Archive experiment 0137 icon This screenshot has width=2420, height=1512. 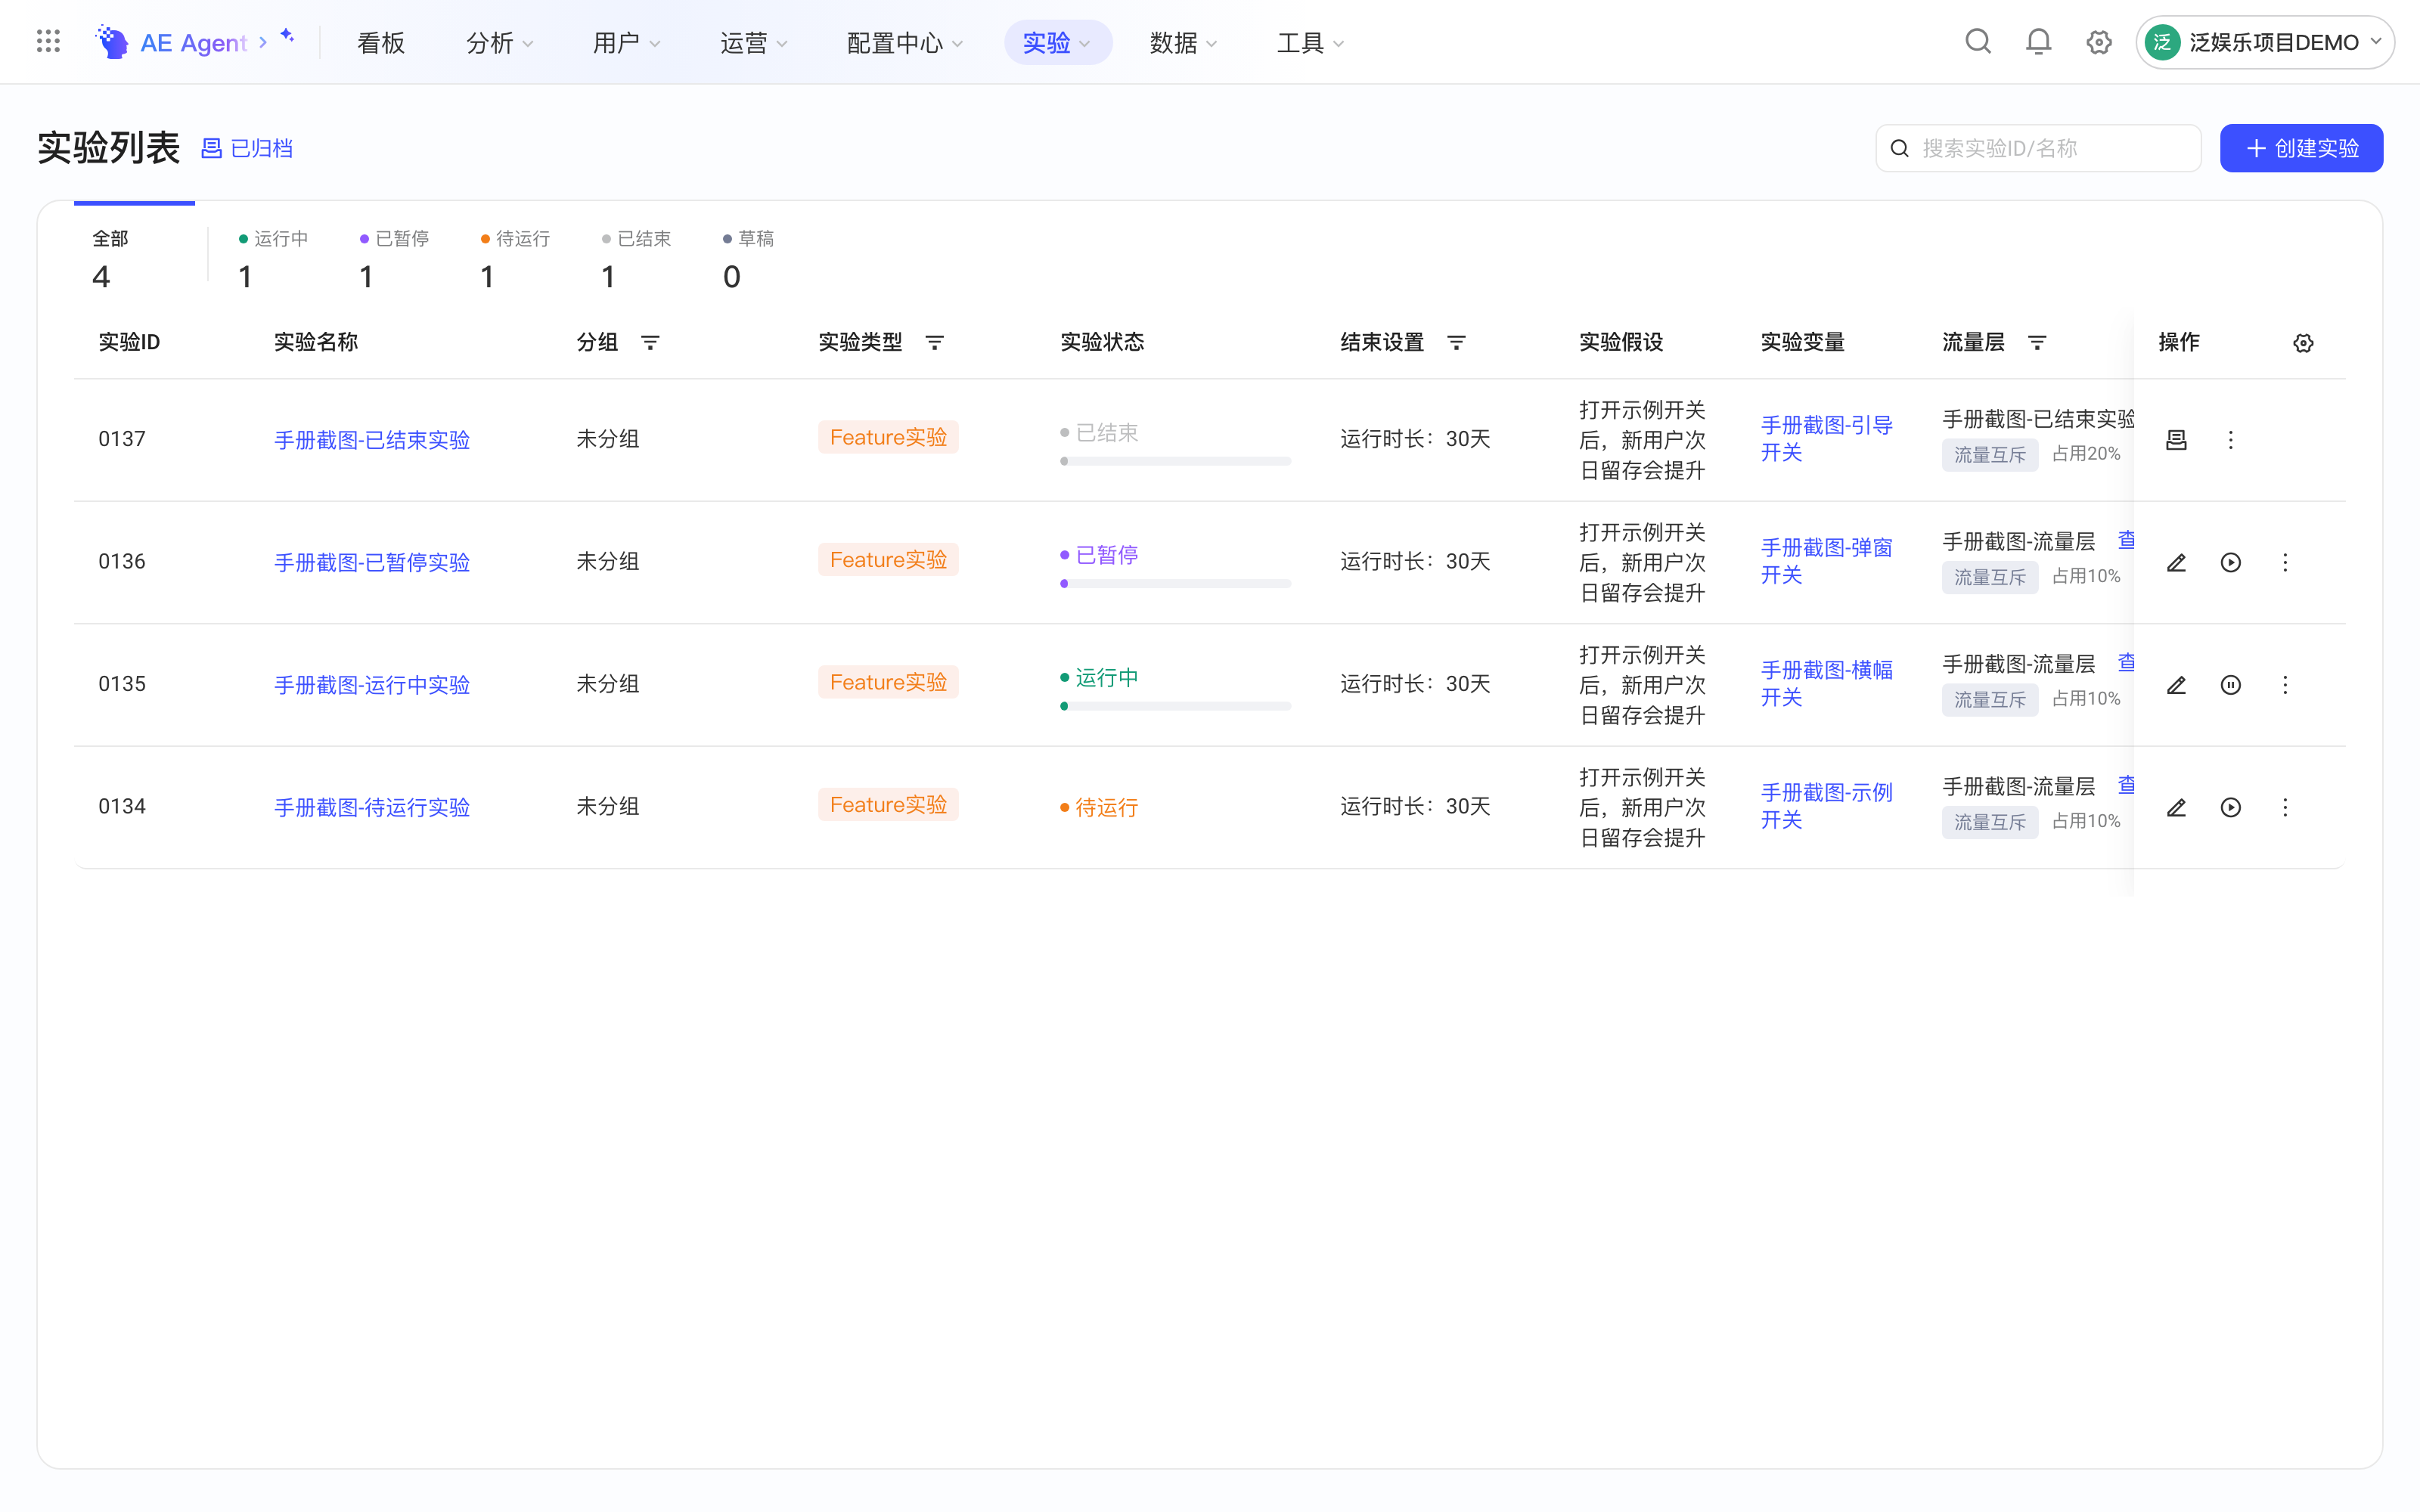2176,440
